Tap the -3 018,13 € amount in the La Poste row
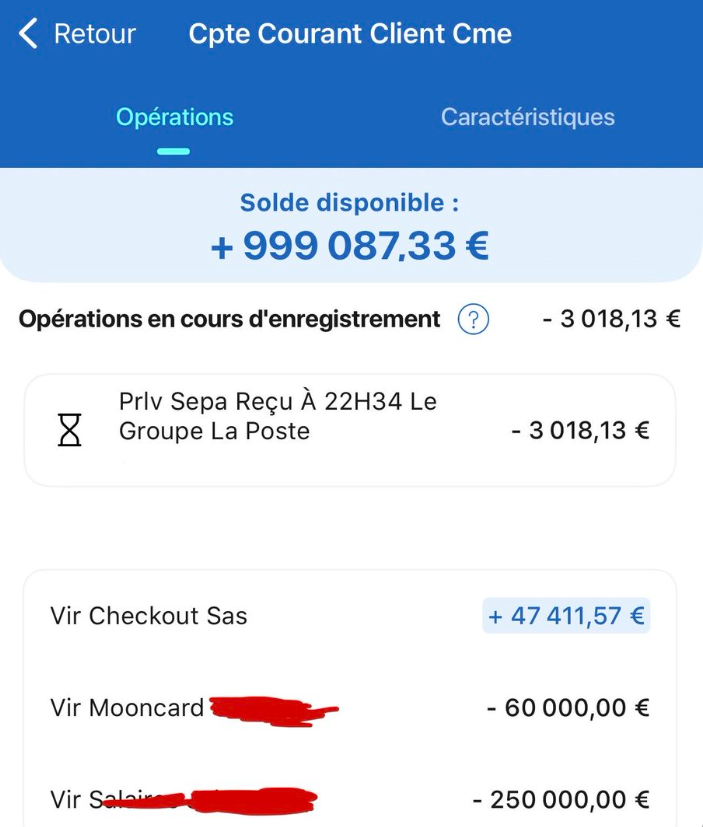This screenshot has width=703, height=827. tap(580, 431)
